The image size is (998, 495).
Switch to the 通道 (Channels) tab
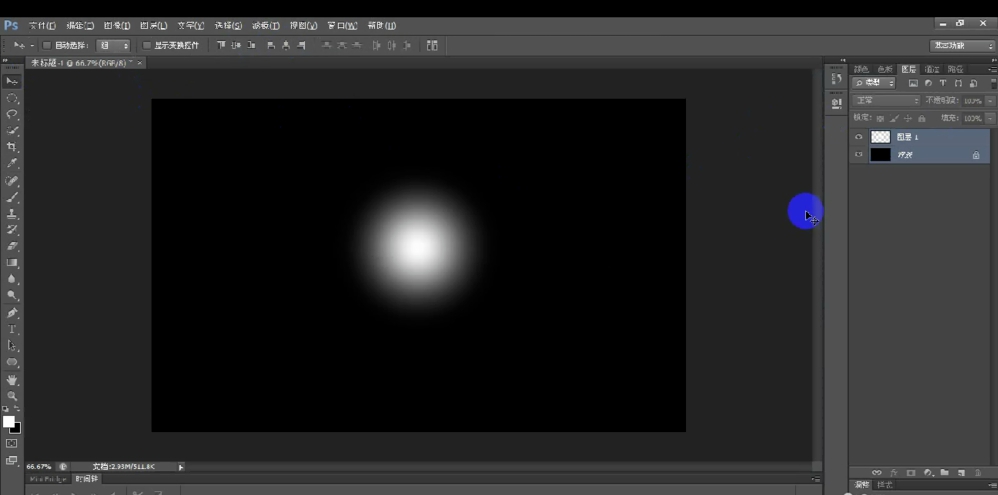click(x=931, y=69)
